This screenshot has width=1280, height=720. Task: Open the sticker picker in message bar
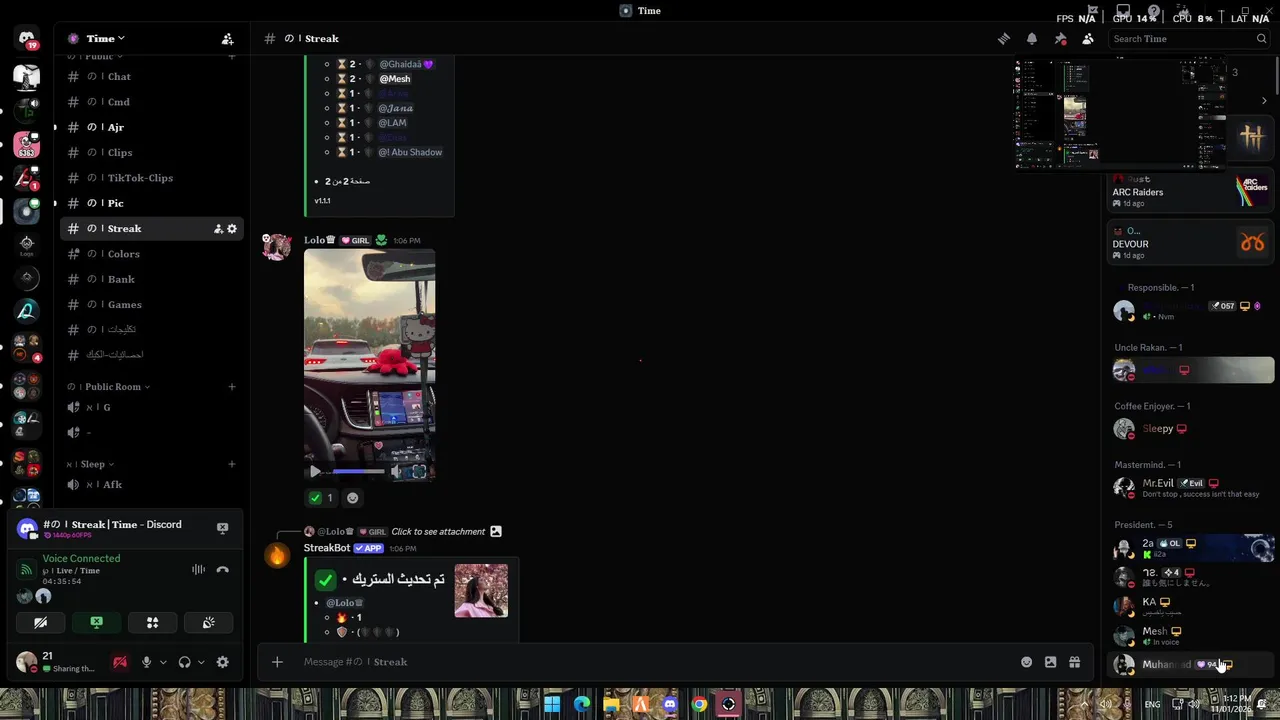point(1050,662)
